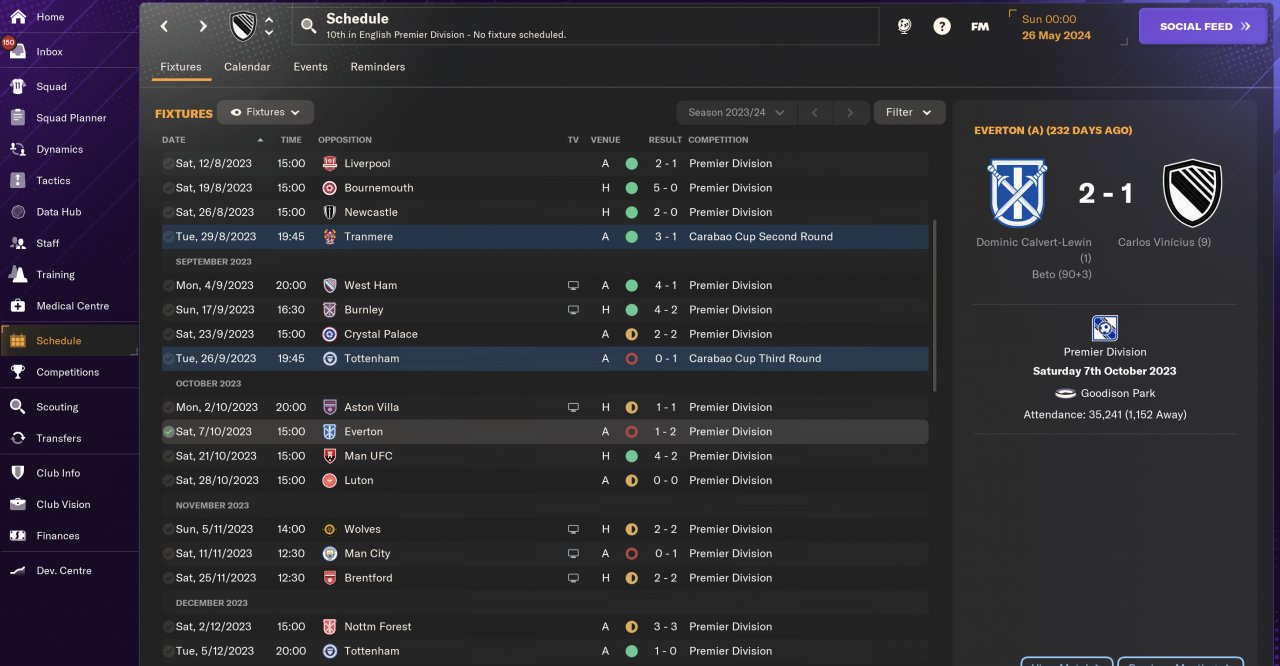Open the Scouting magnifier icon
Image resolution: width=1280 pixels, height=666 pixels.
click(17, 407)
